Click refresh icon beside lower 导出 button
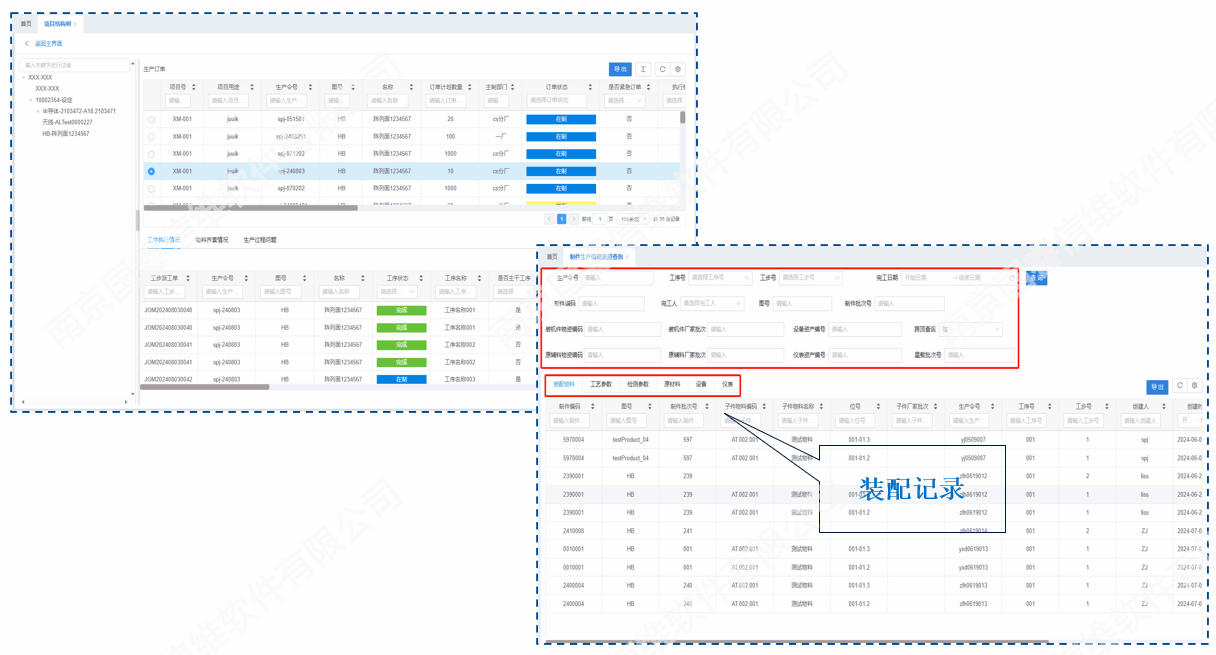This screenshot has height=655, width=1216. point(1179,386)
